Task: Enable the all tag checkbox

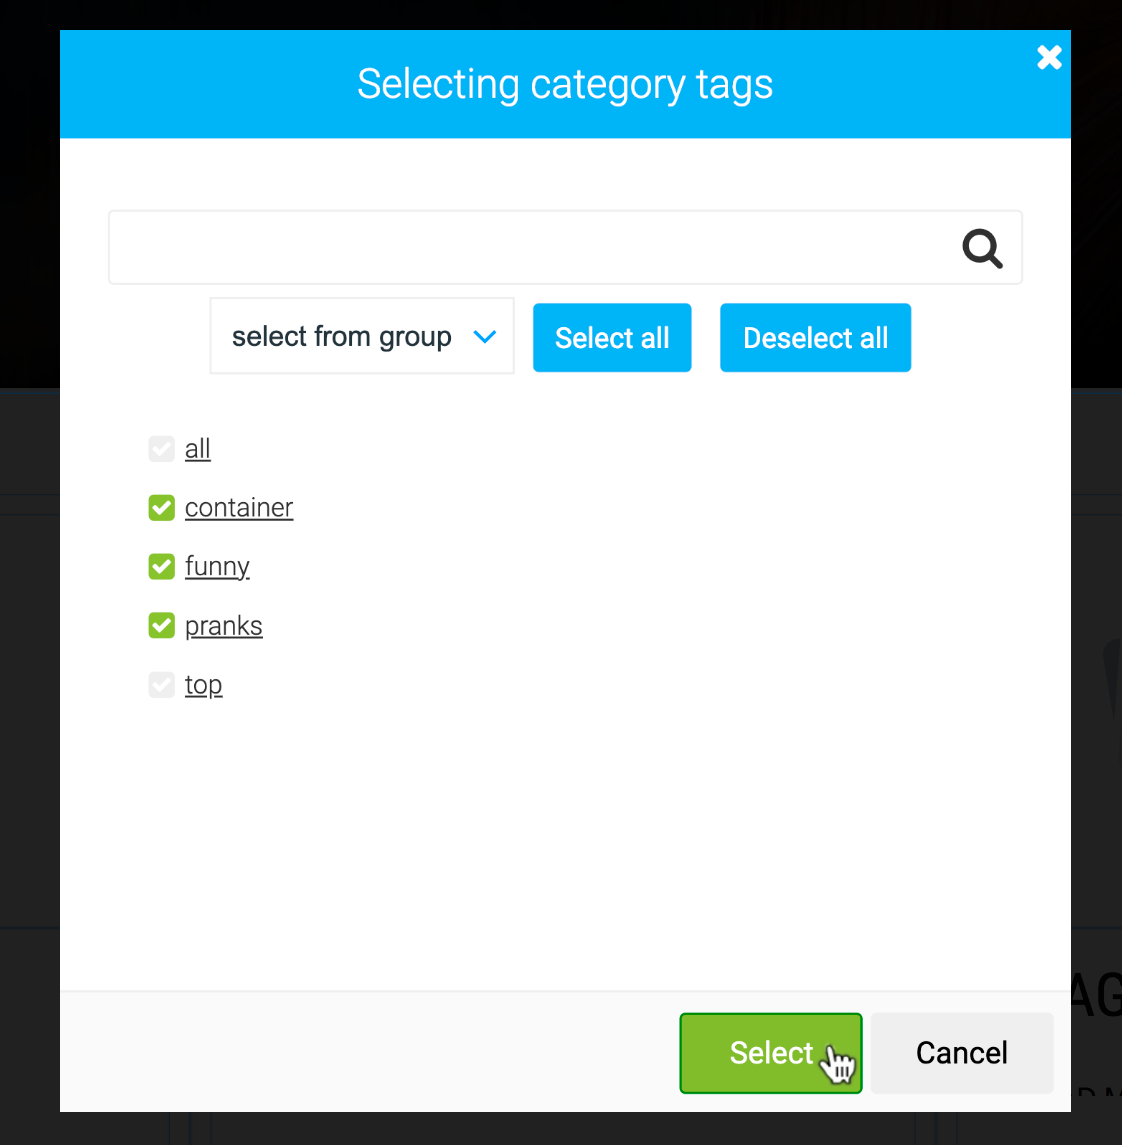Action: click(161, 448)
